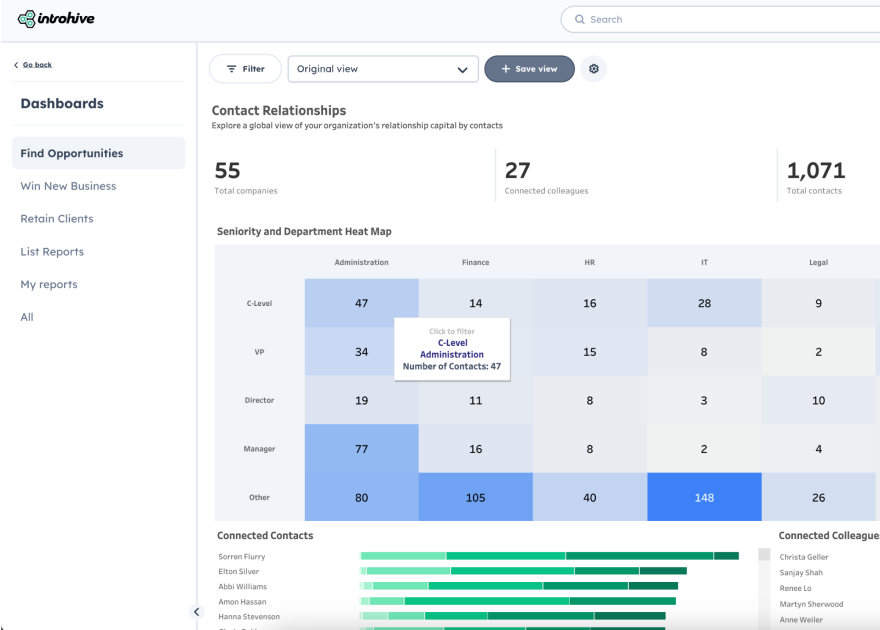Open My reports from the sidebar

[48, 284]
